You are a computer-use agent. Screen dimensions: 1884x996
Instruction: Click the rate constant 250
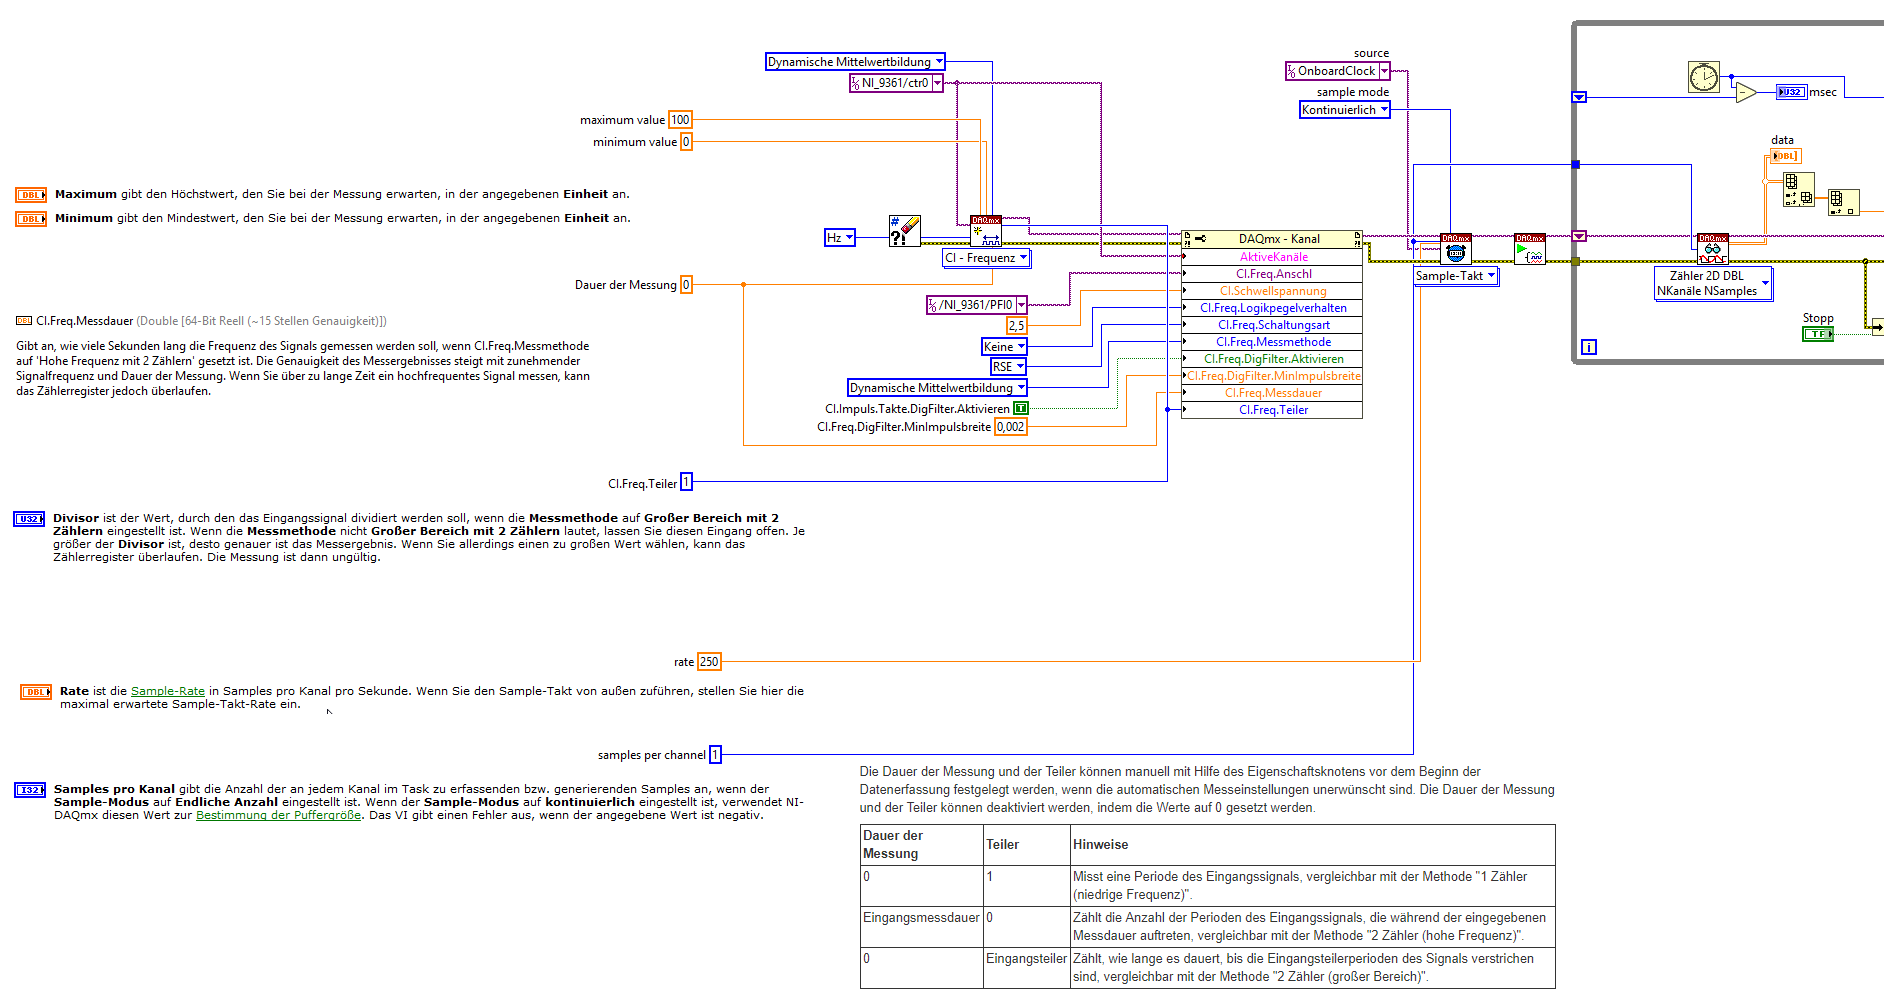coord(709,662)
